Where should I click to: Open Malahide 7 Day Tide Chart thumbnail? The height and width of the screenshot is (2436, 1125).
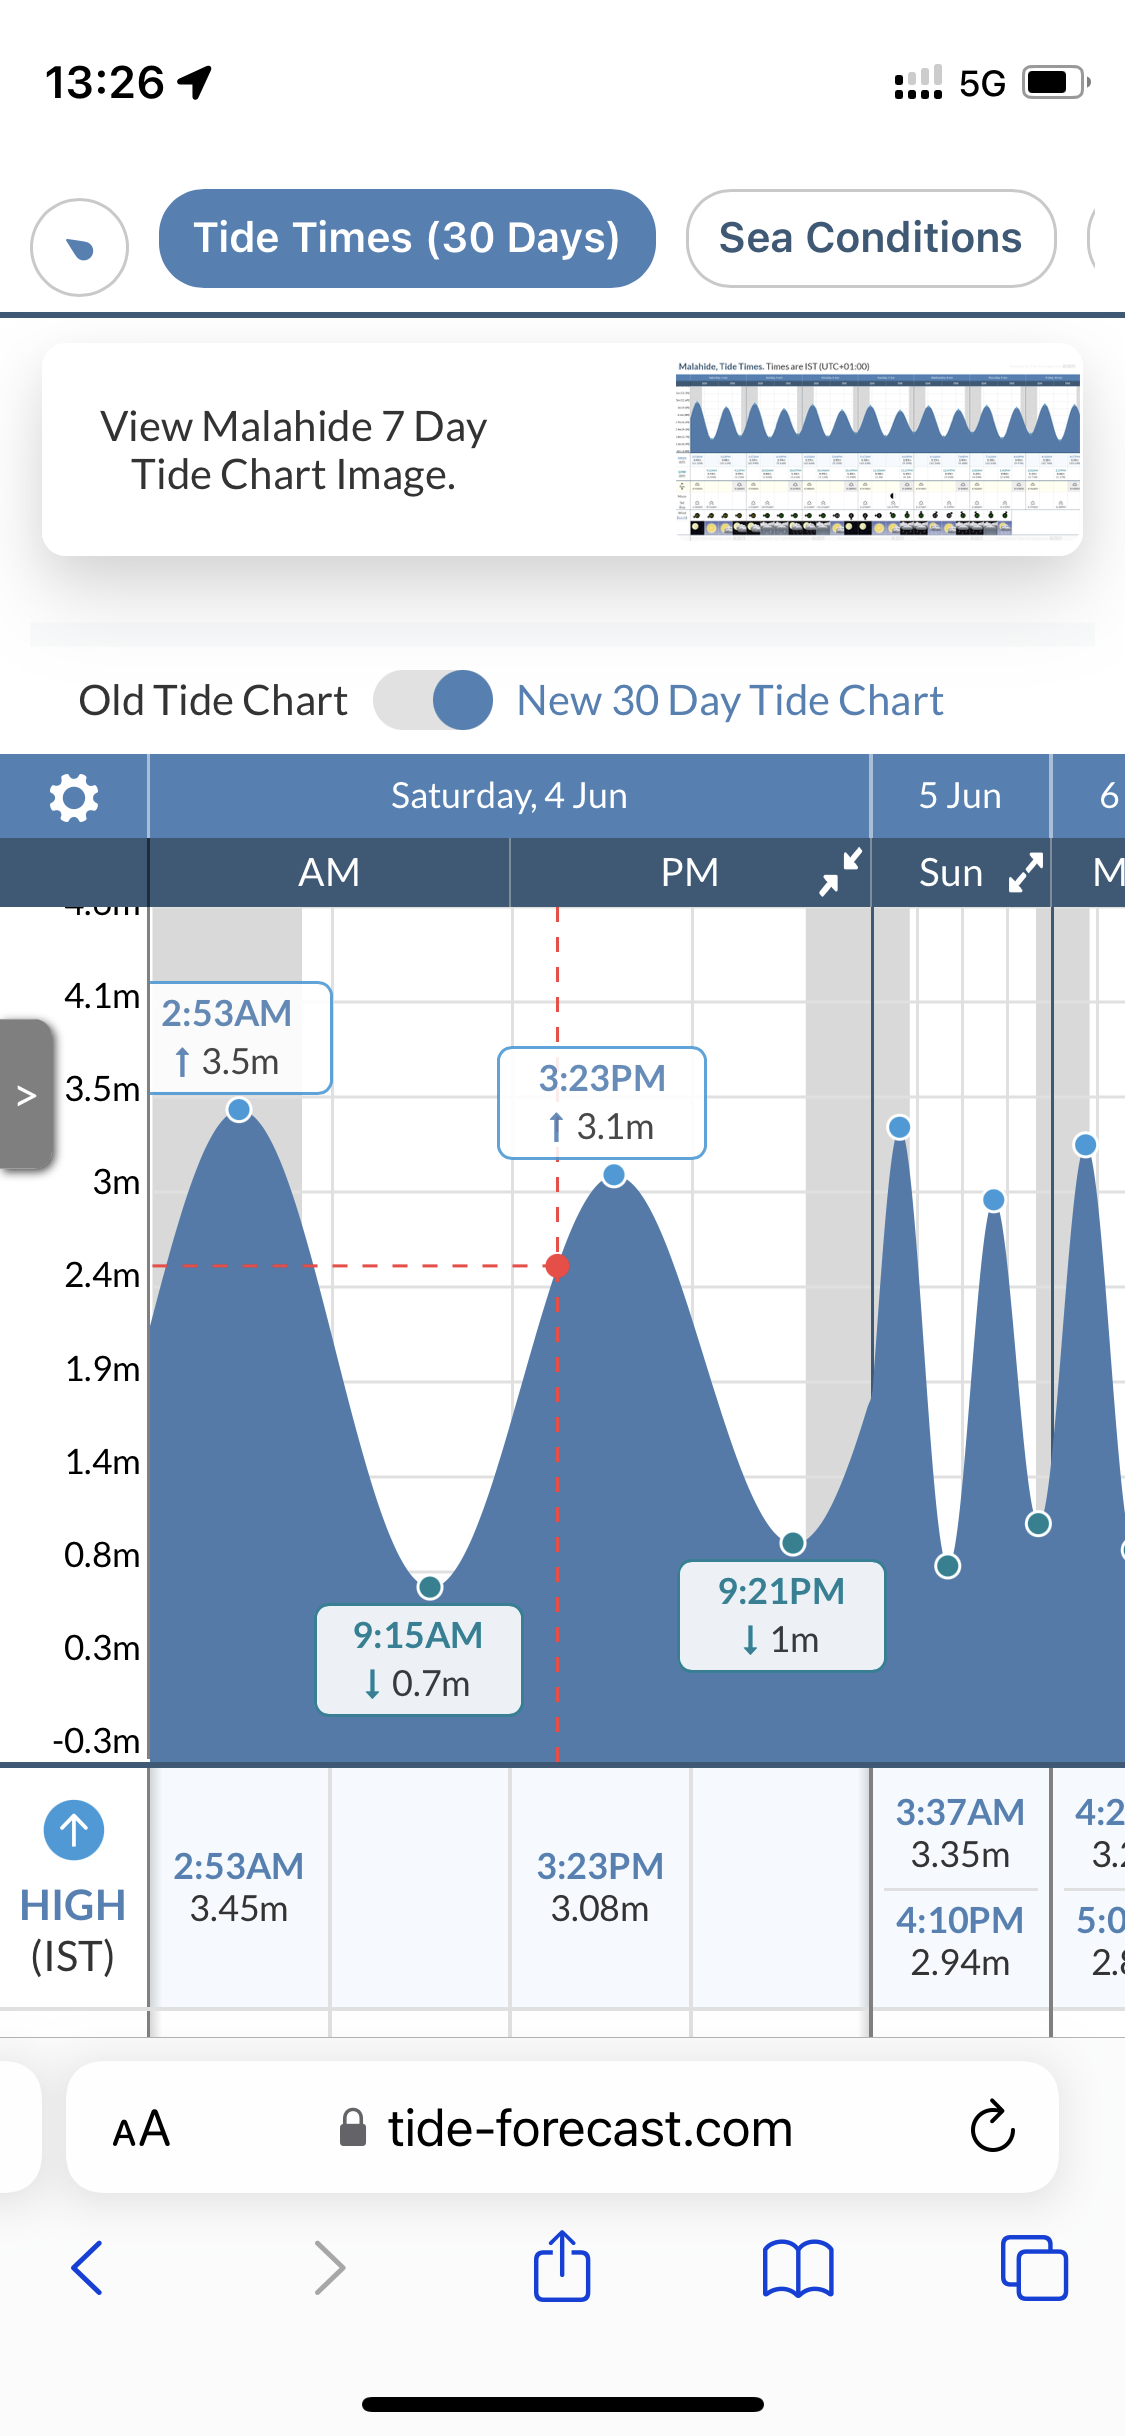coord(878,449)
